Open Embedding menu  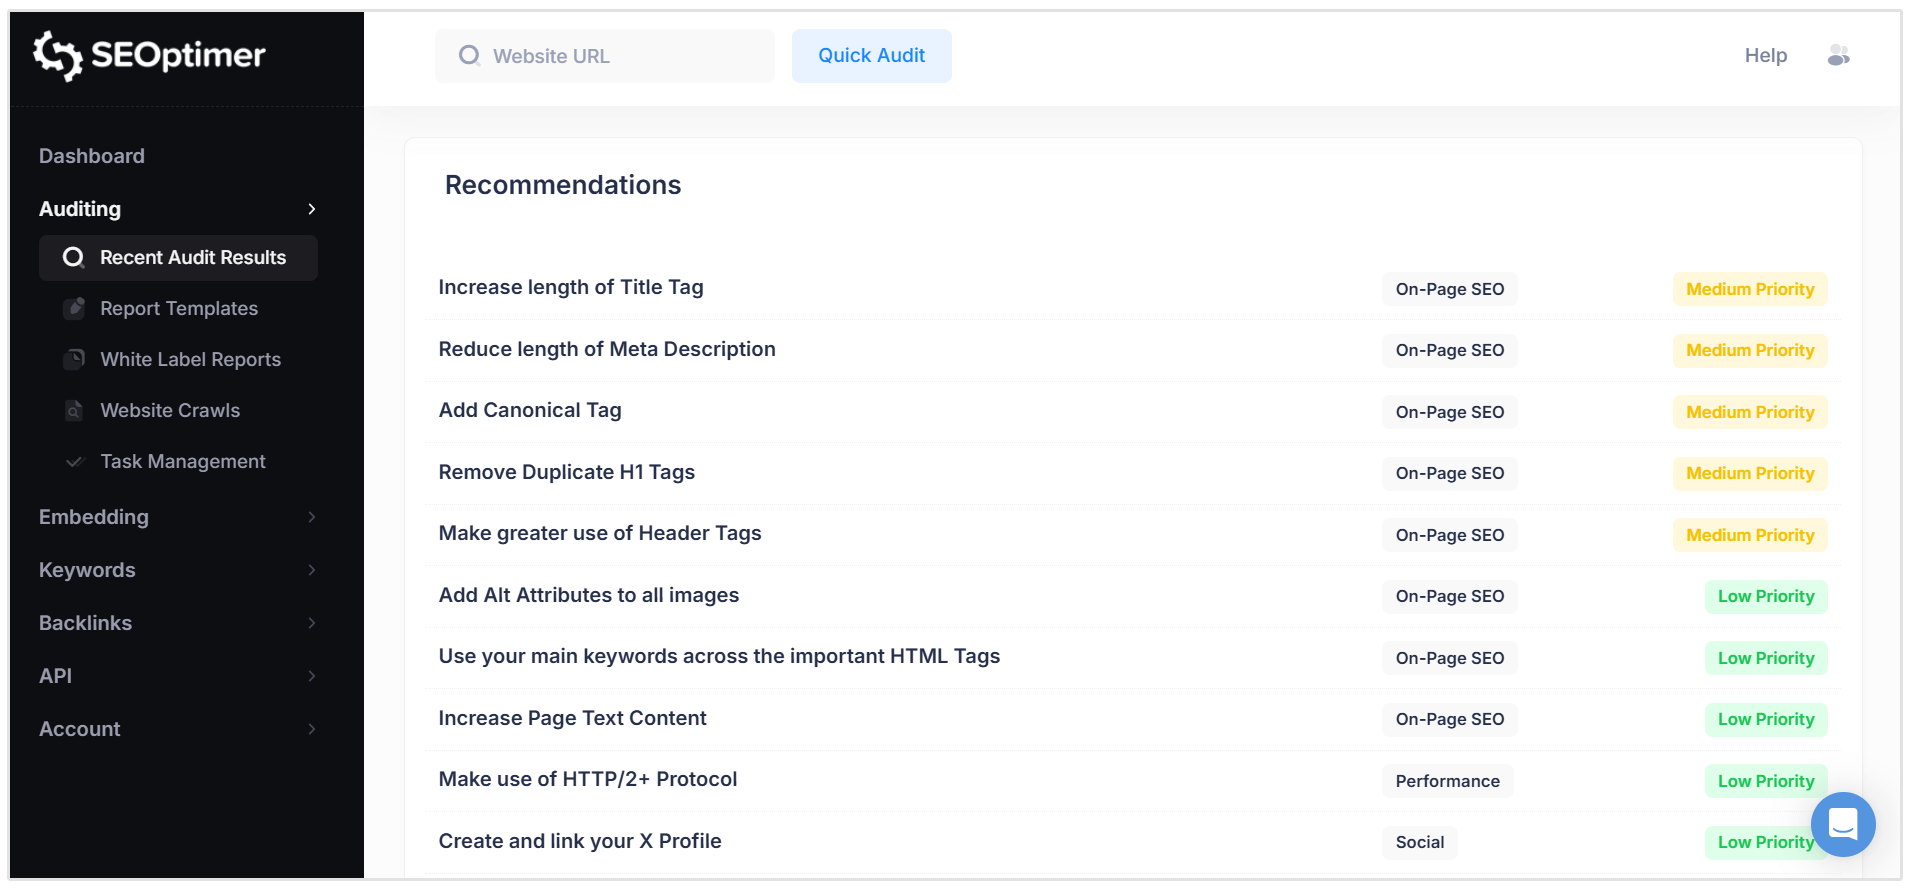(94, 517)
